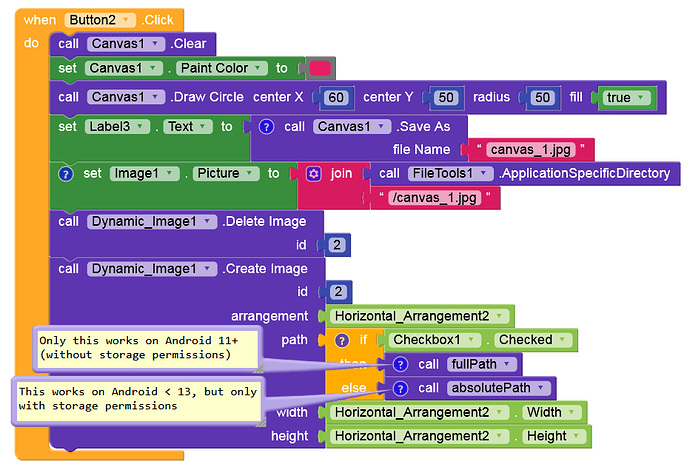The width and height of the screenshot is (690, 470).
Task: Click the canvas_1.jpg file name text field
Action: pyautogui.click(x=531, y=150)
